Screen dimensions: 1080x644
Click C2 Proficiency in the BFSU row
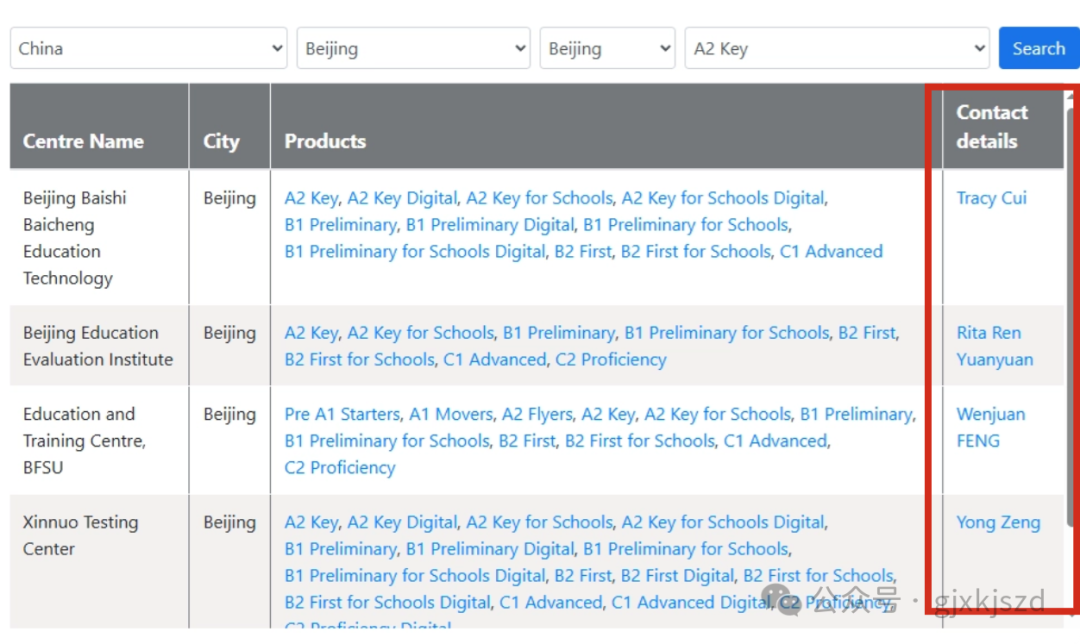(x=340, y=468)
